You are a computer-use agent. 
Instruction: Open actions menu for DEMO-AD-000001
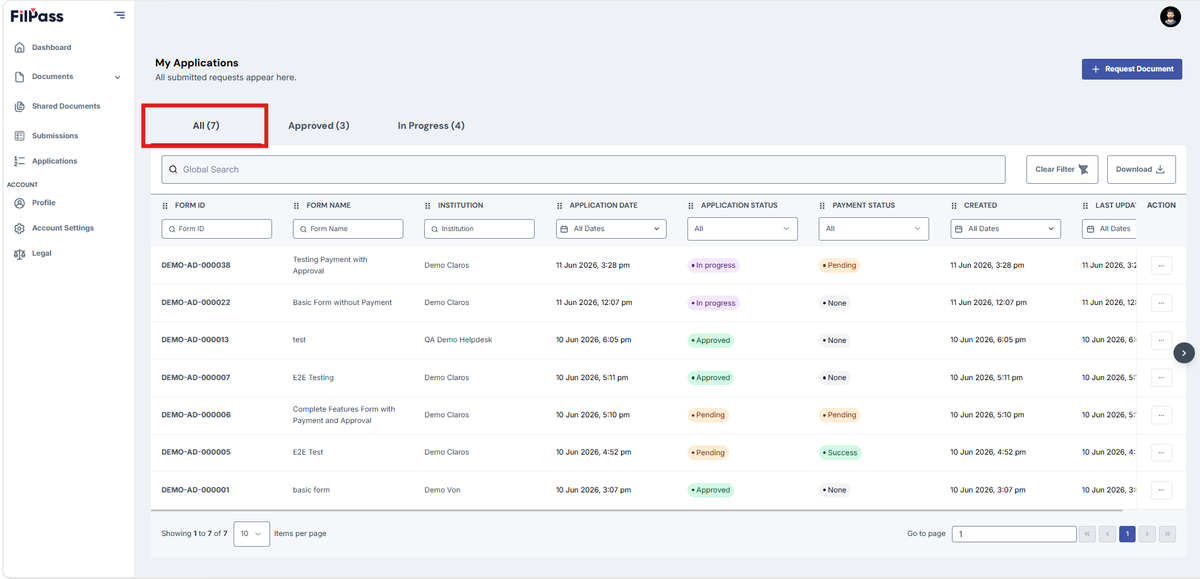pyautogui.click(x=1161, y=490)
